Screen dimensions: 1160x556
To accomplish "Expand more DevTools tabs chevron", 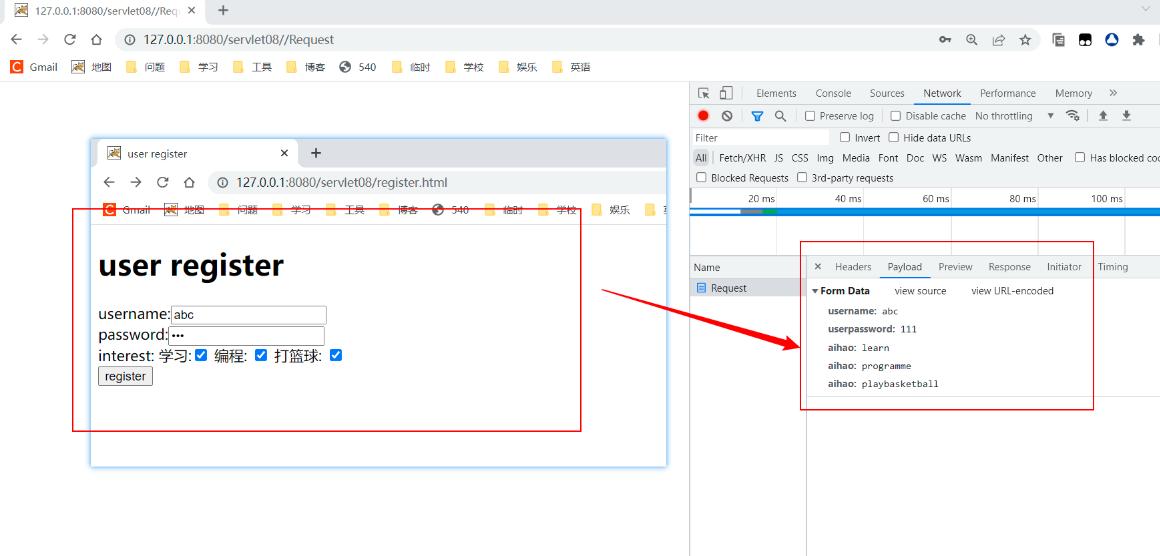I will [x=1113, y=93].
